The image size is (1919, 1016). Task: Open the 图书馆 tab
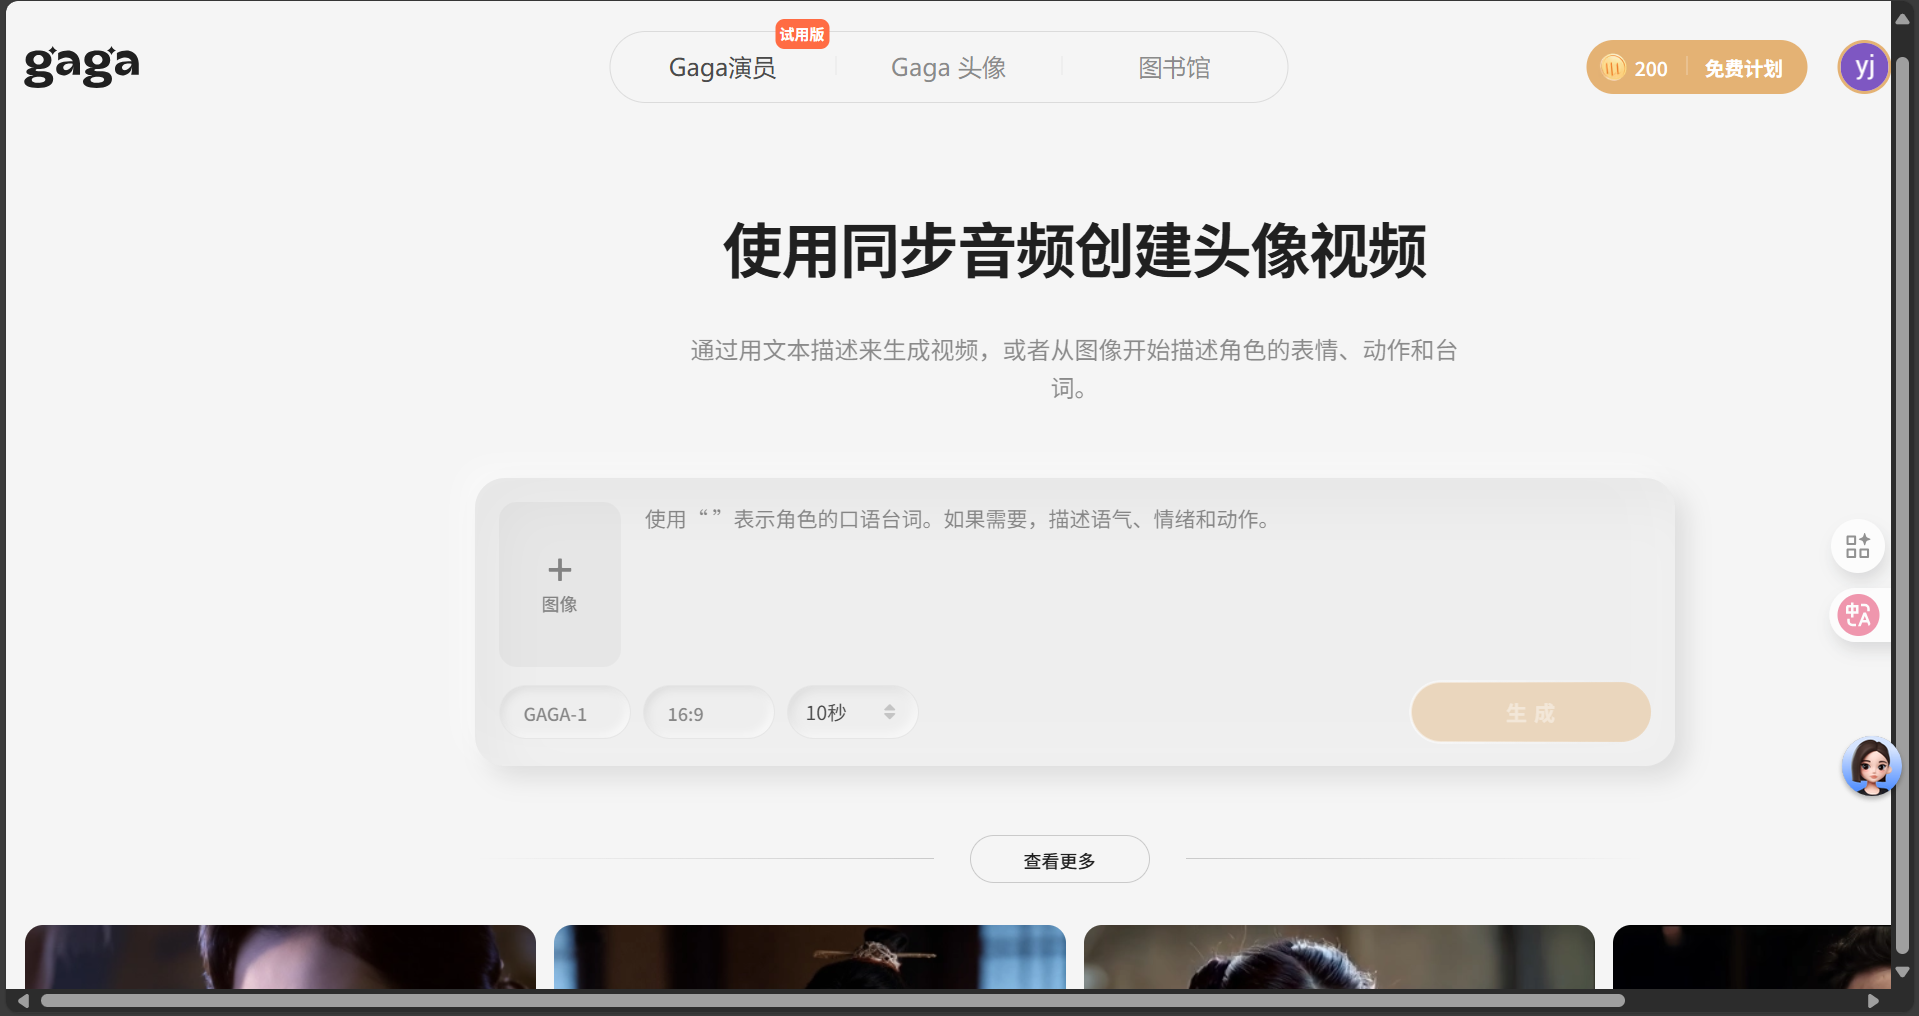coord(1174,68)
